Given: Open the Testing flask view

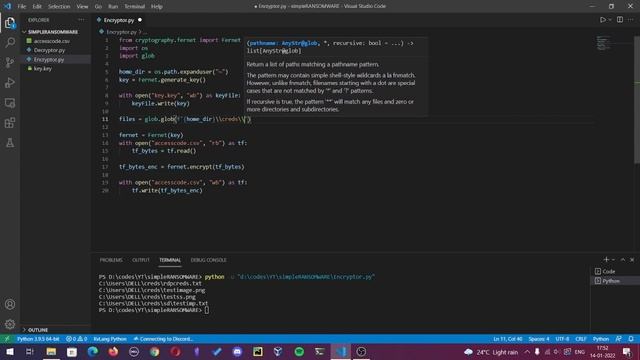Looking at the screenshot, I should [x=10, y=143].
